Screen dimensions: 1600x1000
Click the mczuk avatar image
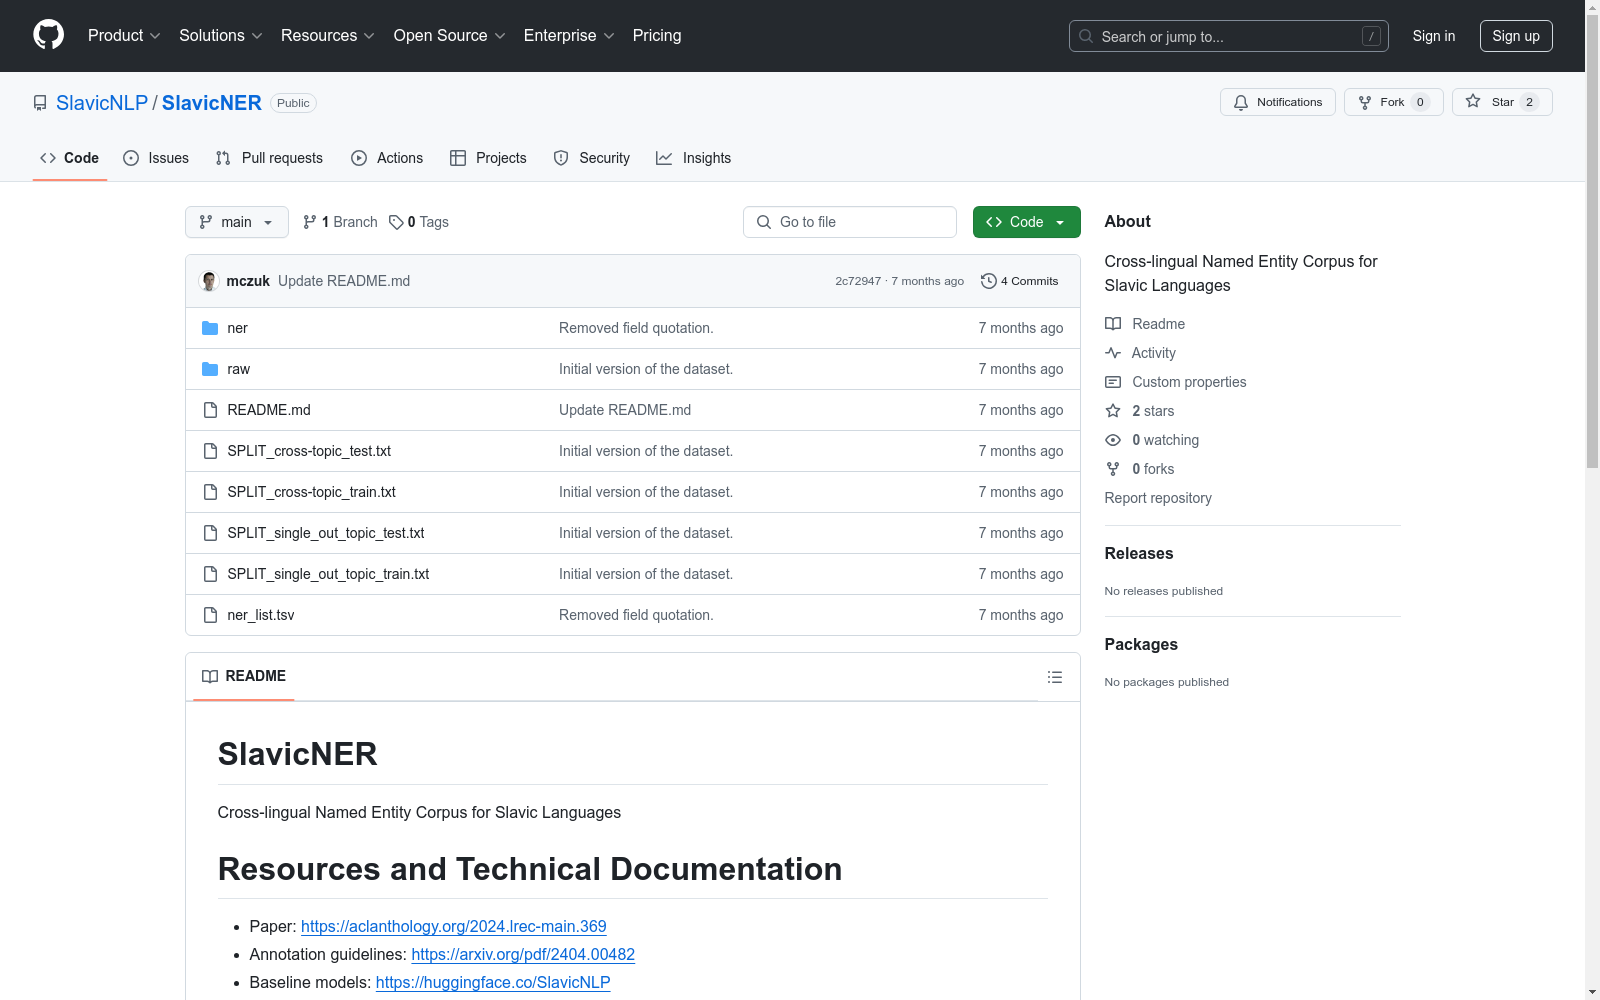[x=209, y=281]
